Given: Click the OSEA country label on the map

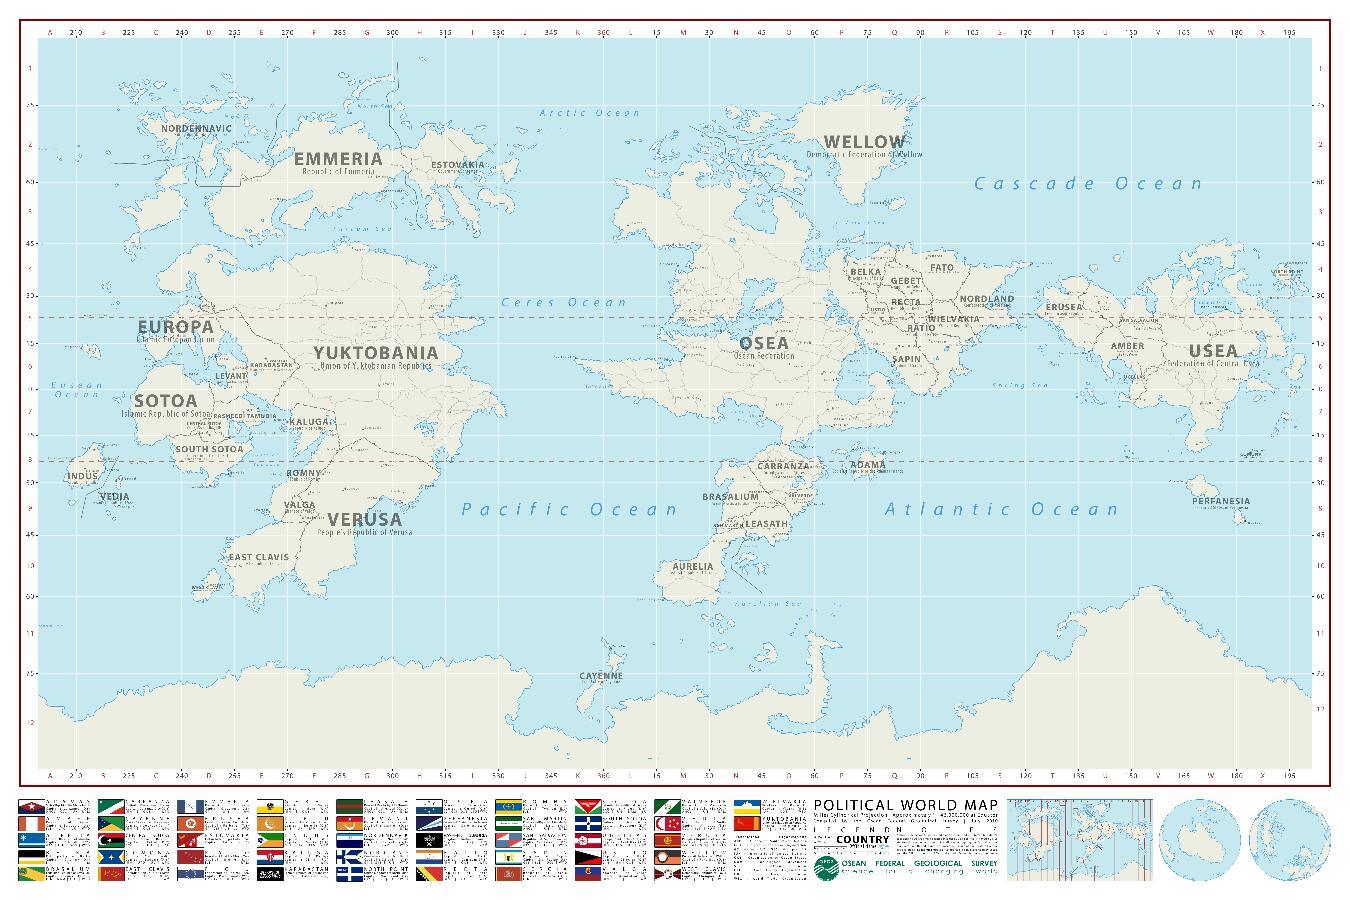Looking at the screenshot, I should pyautogui.click(x=764, y=343).
